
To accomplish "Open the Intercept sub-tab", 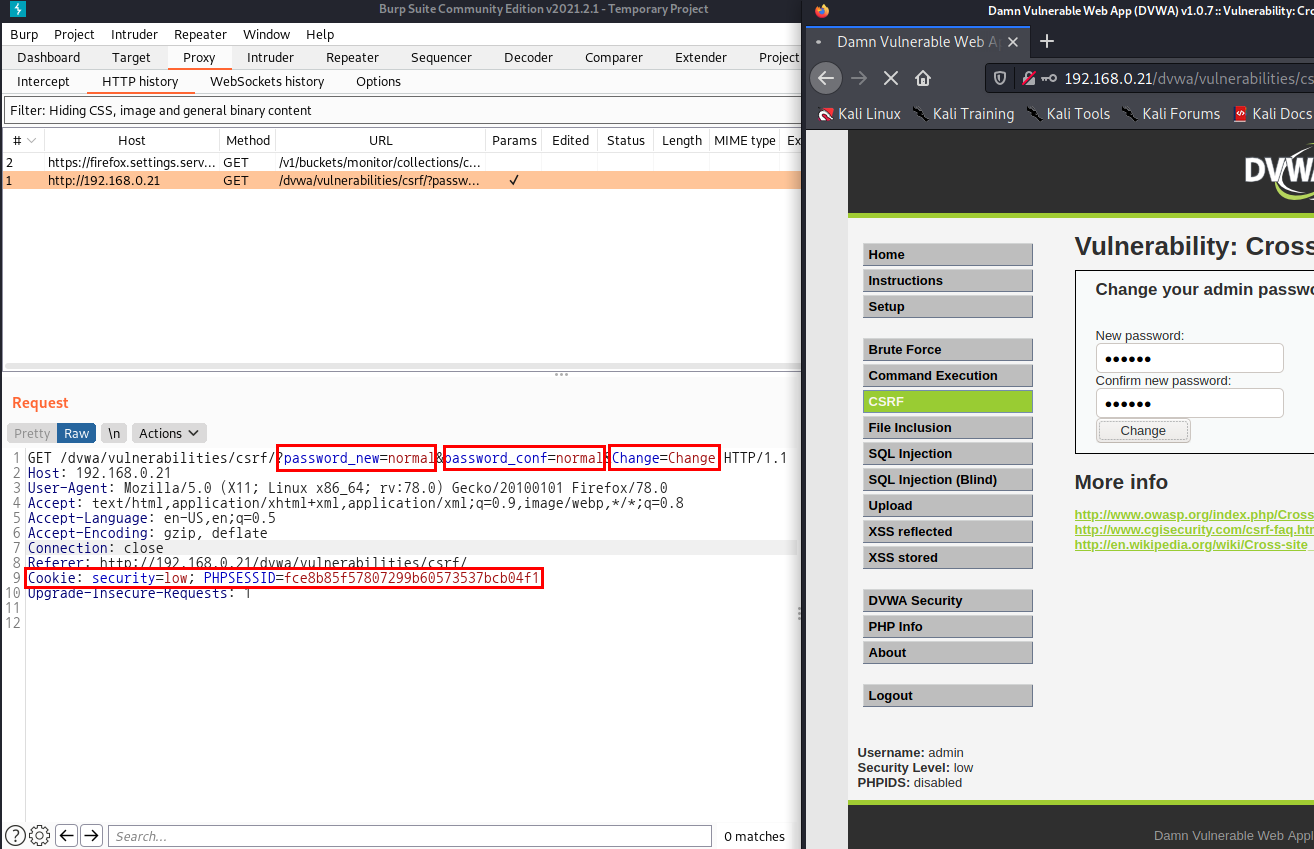I will pos(43,81).
